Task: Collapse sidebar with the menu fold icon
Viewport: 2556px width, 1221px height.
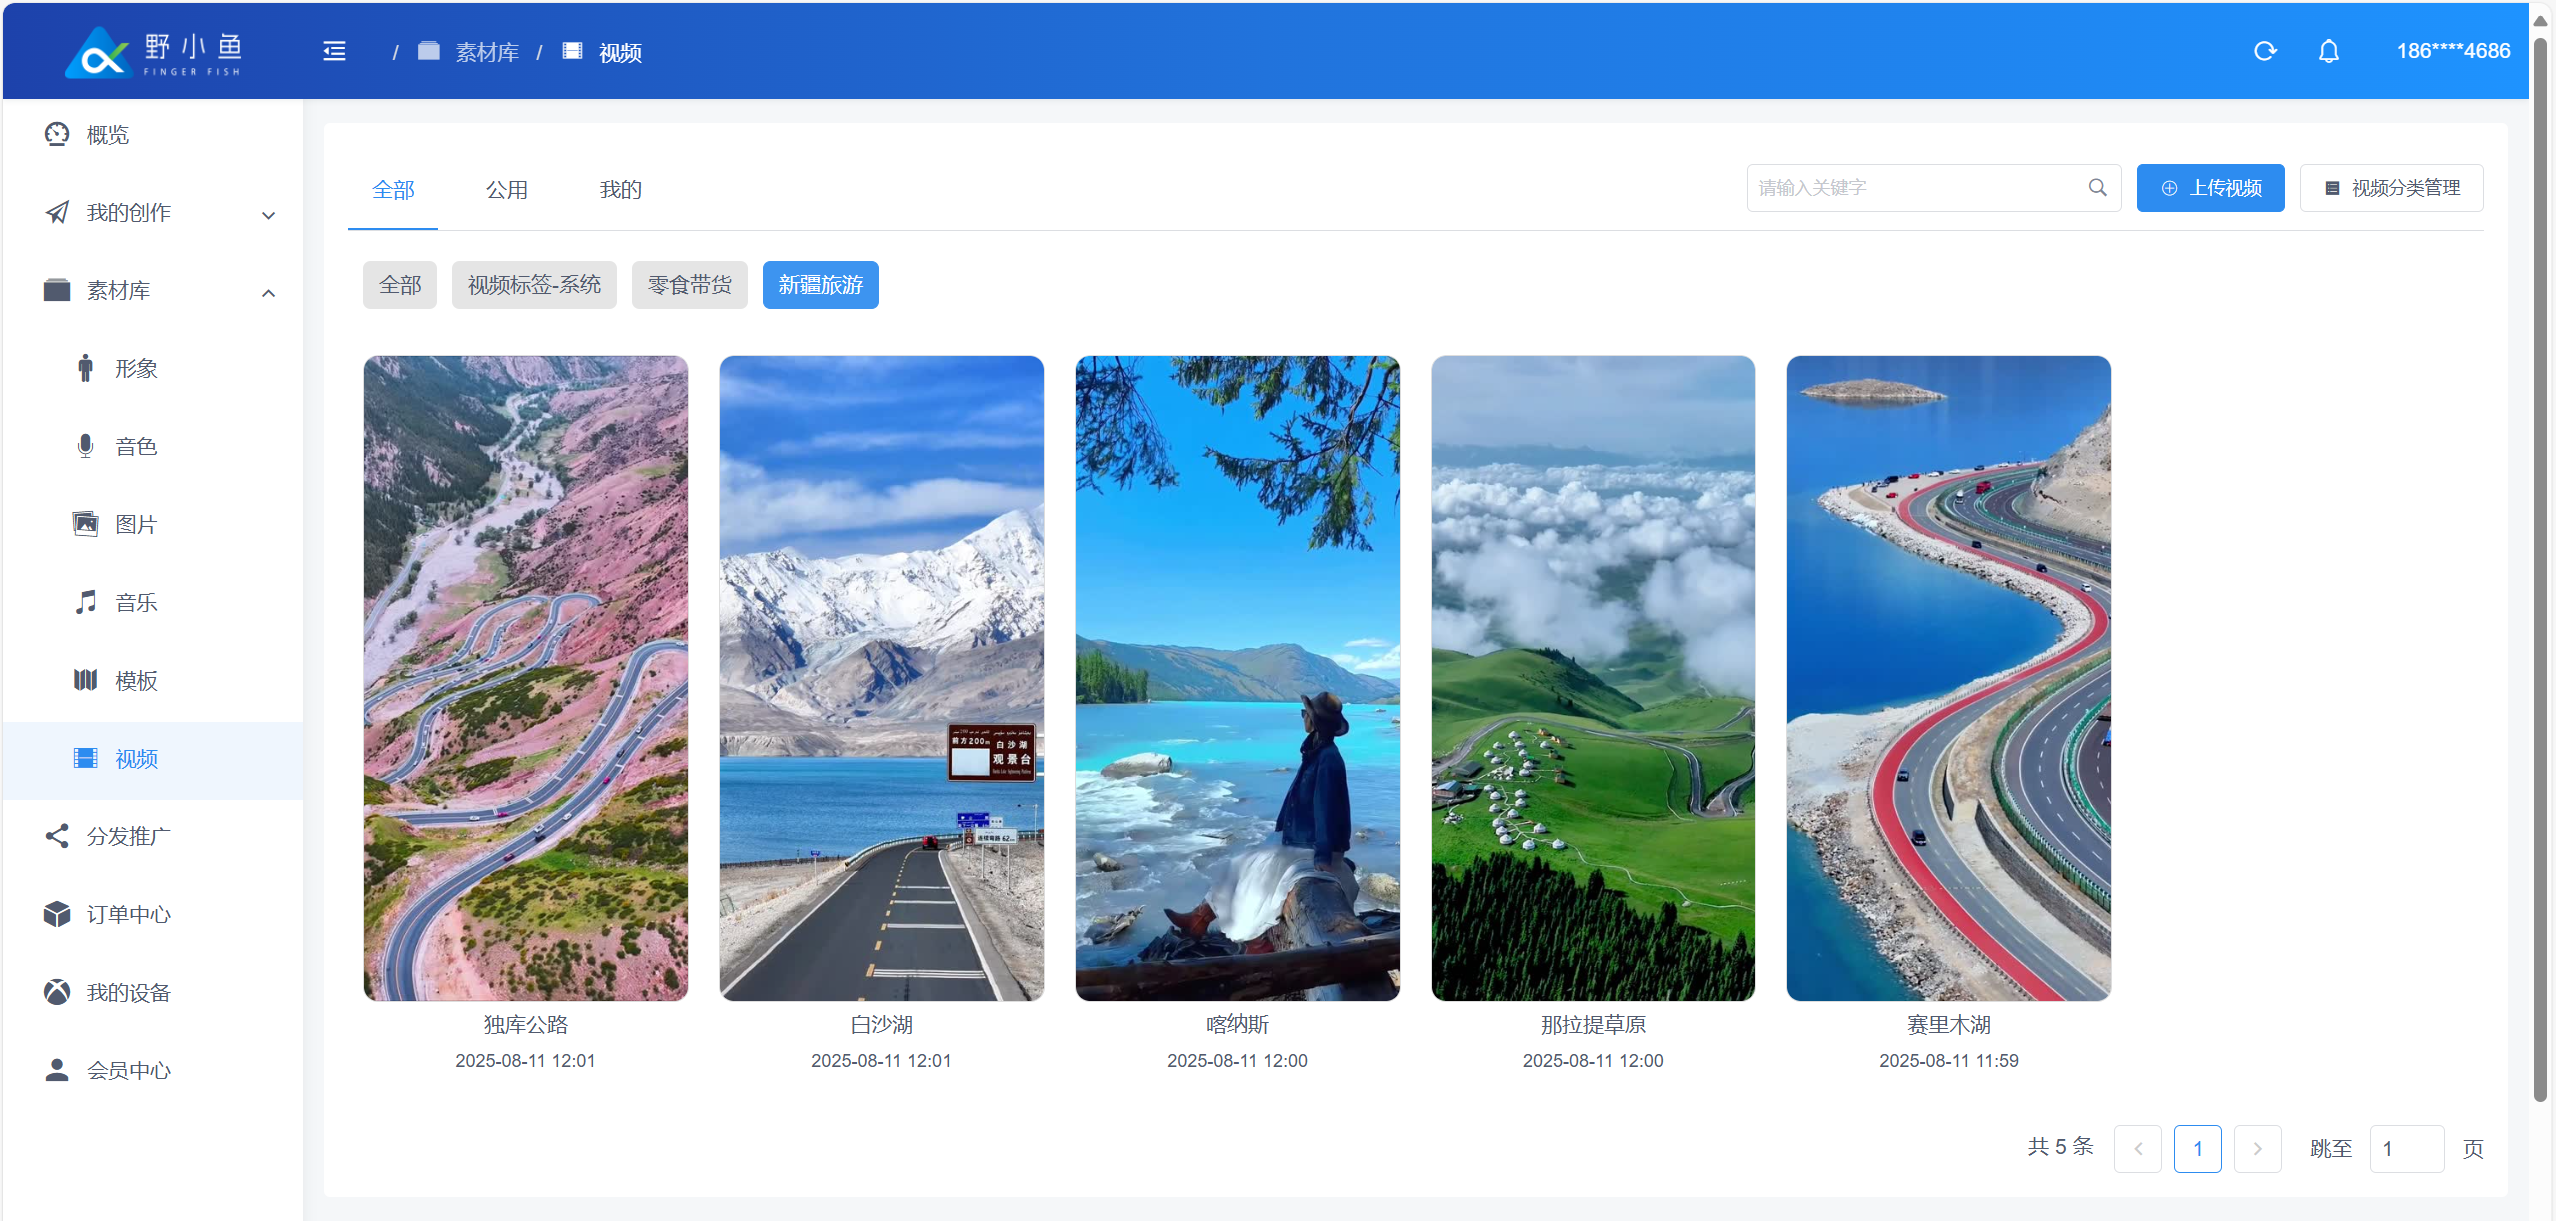Action: click(x=334, y=51)
